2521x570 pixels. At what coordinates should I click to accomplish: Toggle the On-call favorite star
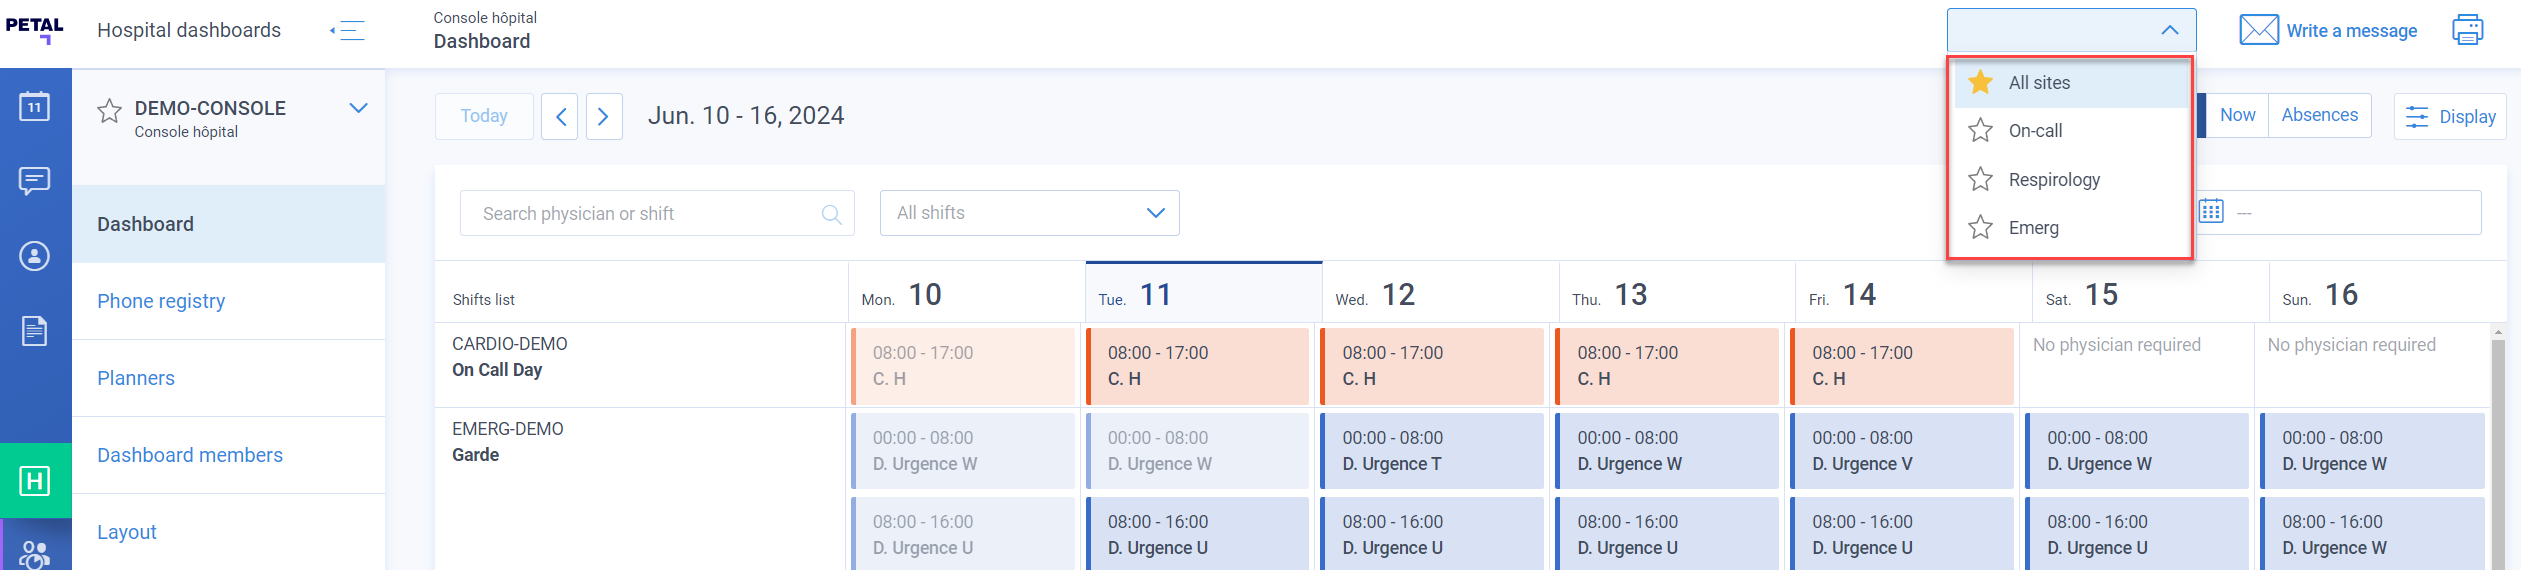click(1980, 131)
